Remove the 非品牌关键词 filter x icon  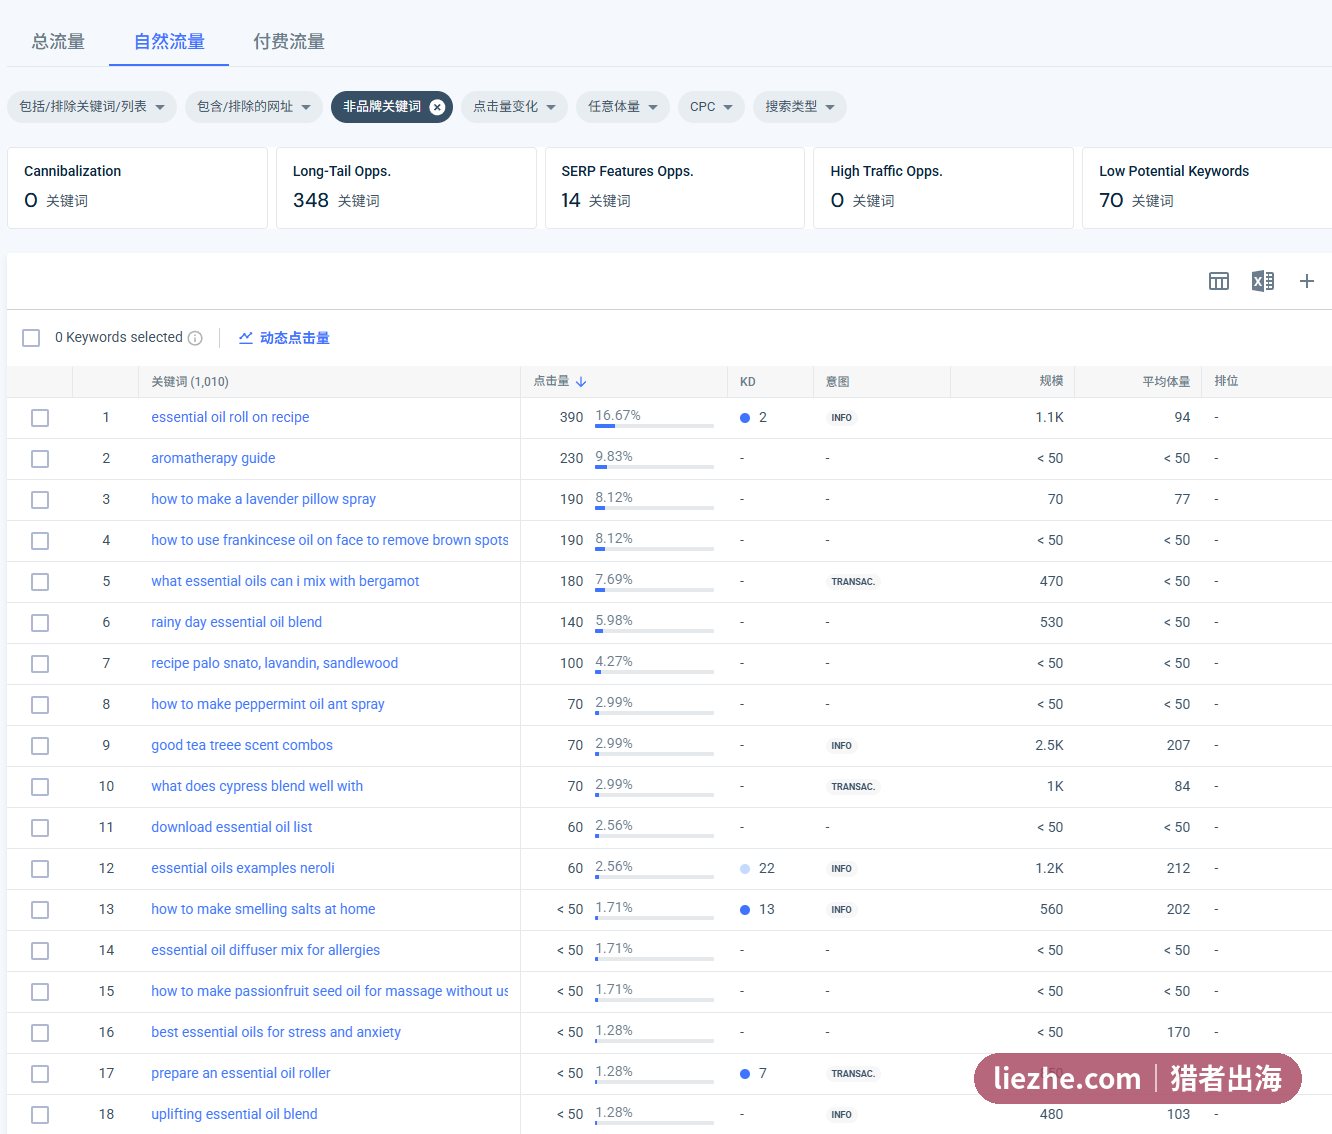[437, 107]
